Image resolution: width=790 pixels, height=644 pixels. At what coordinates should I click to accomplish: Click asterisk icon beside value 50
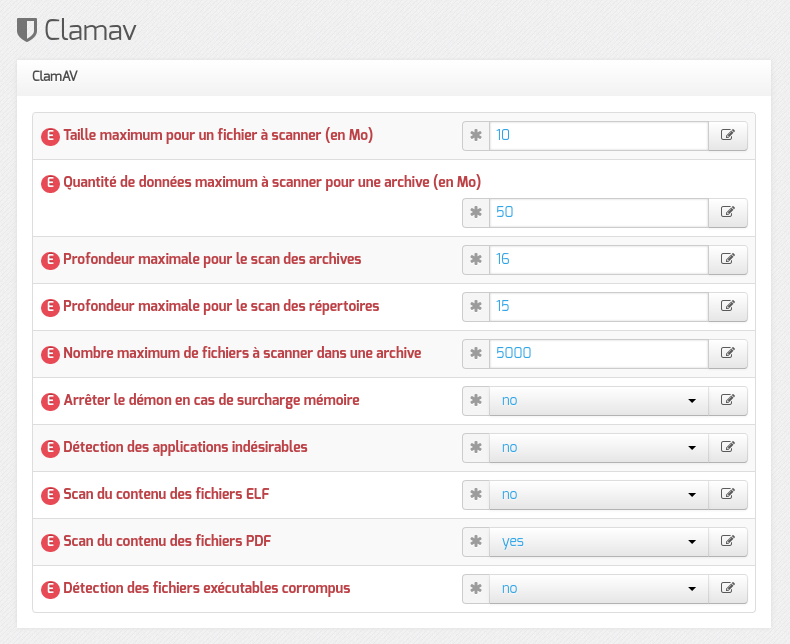click(476, 213)
